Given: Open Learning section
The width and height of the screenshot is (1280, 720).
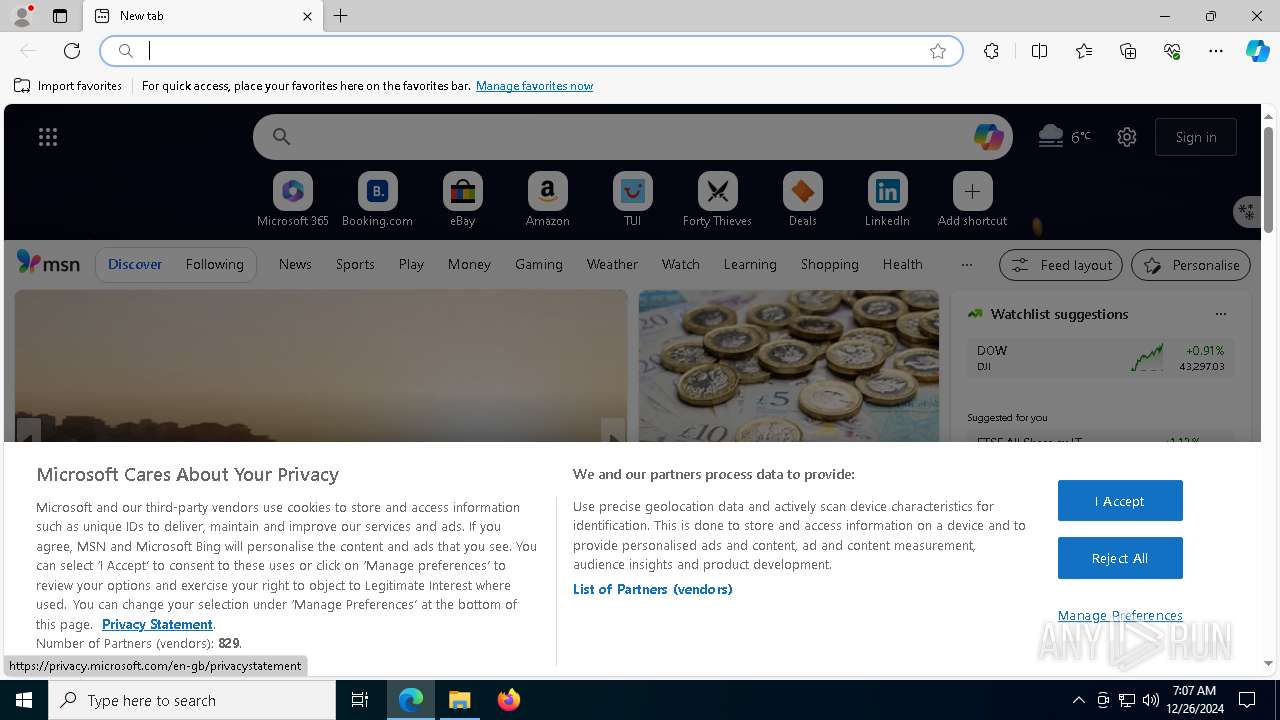Looking at the screenshot, I should 750,264.
